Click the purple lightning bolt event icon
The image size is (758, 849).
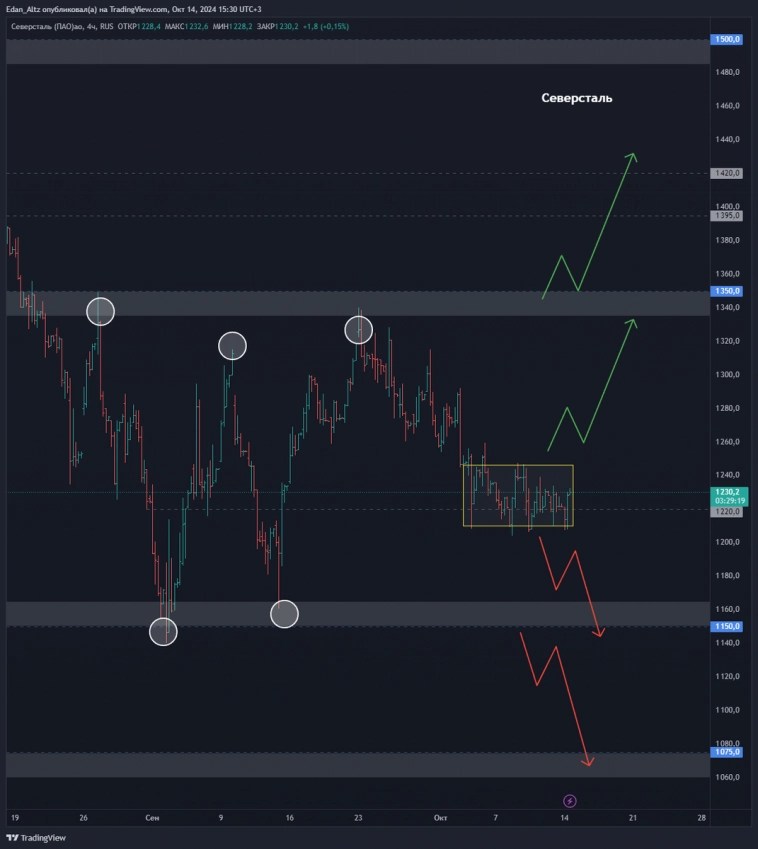pos(570,801)
